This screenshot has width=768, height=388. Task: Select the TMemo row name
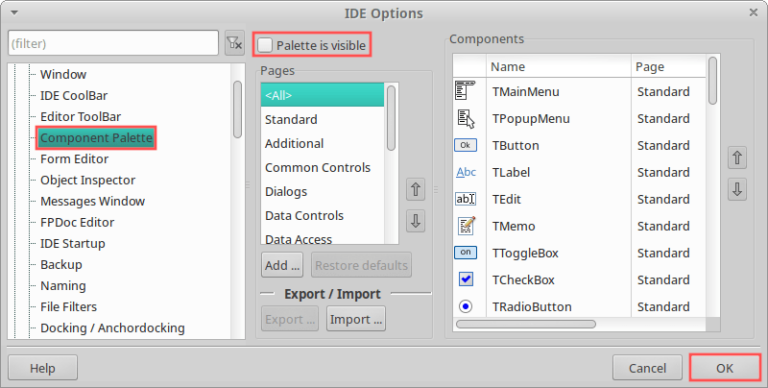click(513, 226)
